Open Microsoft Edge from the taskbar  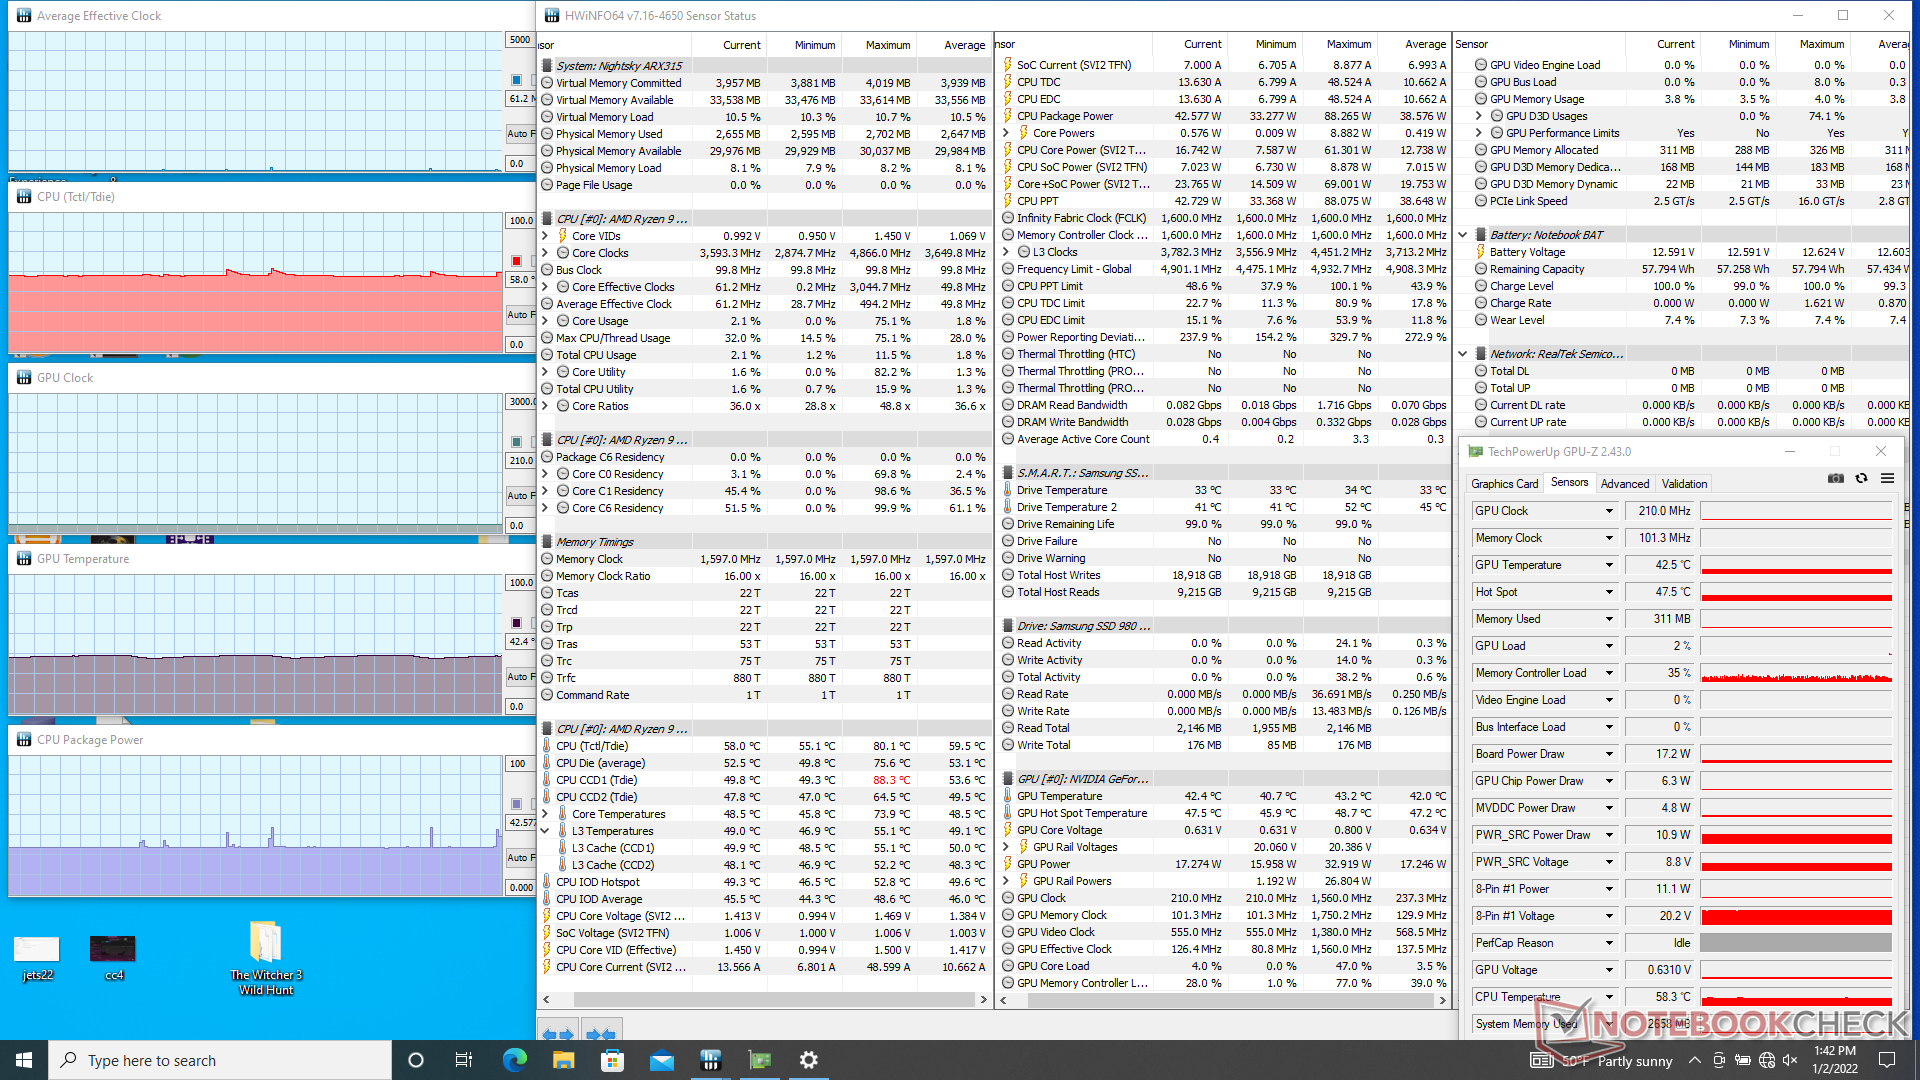(514, 1060)
